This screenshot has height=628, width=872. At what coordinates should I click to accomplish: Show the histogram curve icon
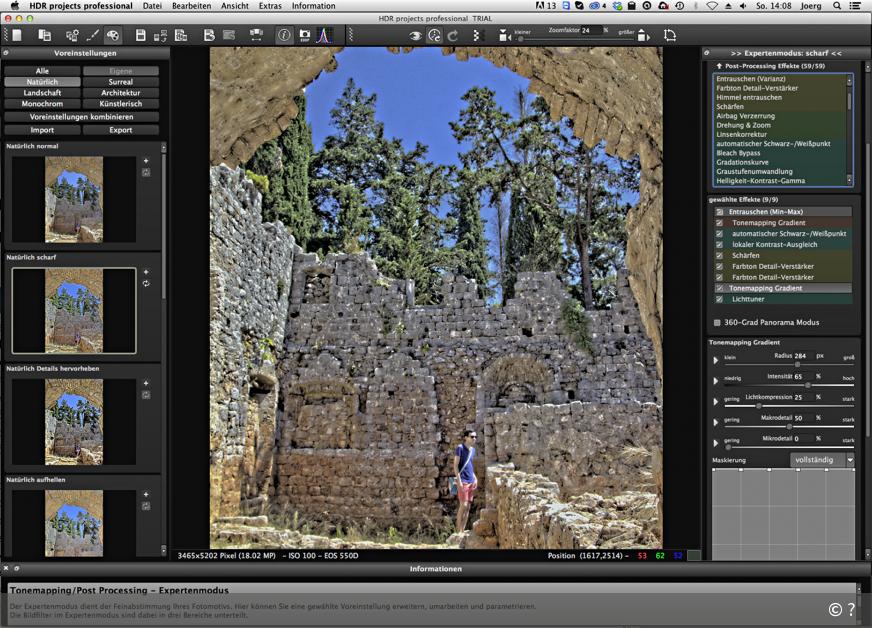(x=324, y=35)
